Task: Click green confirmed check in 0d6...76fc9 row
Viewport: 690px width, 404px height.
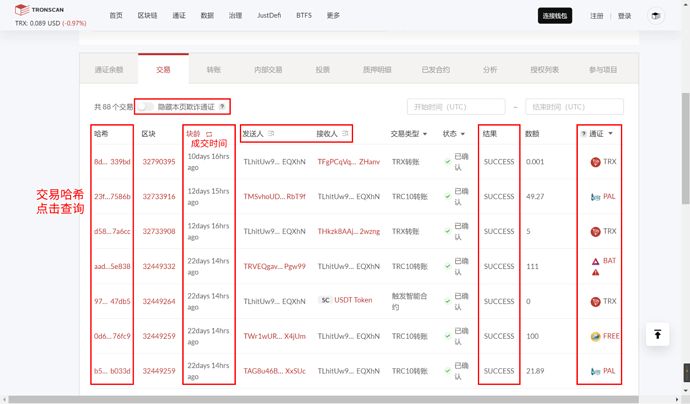Action: 448,336
